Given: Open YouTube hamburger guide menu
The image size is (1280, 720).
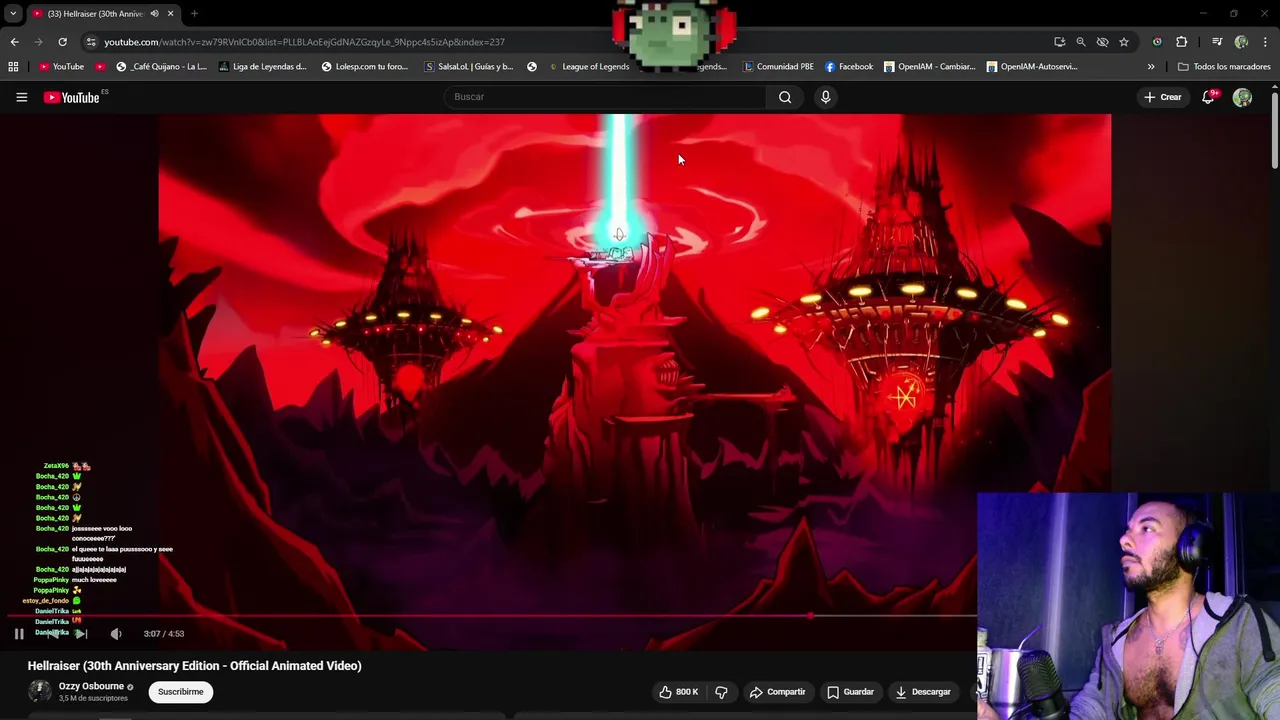Looking at the screenshot, I should [21, 97].
